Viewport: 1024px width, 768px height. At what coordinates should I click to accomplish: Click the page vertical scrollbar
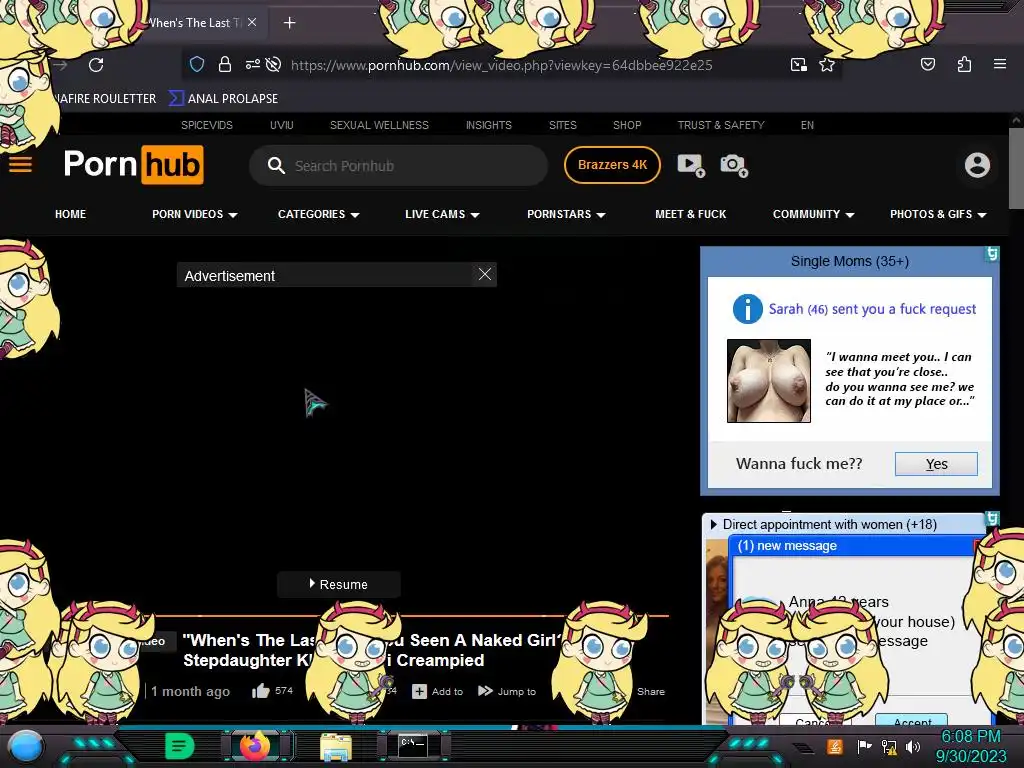click(1016, 168)
